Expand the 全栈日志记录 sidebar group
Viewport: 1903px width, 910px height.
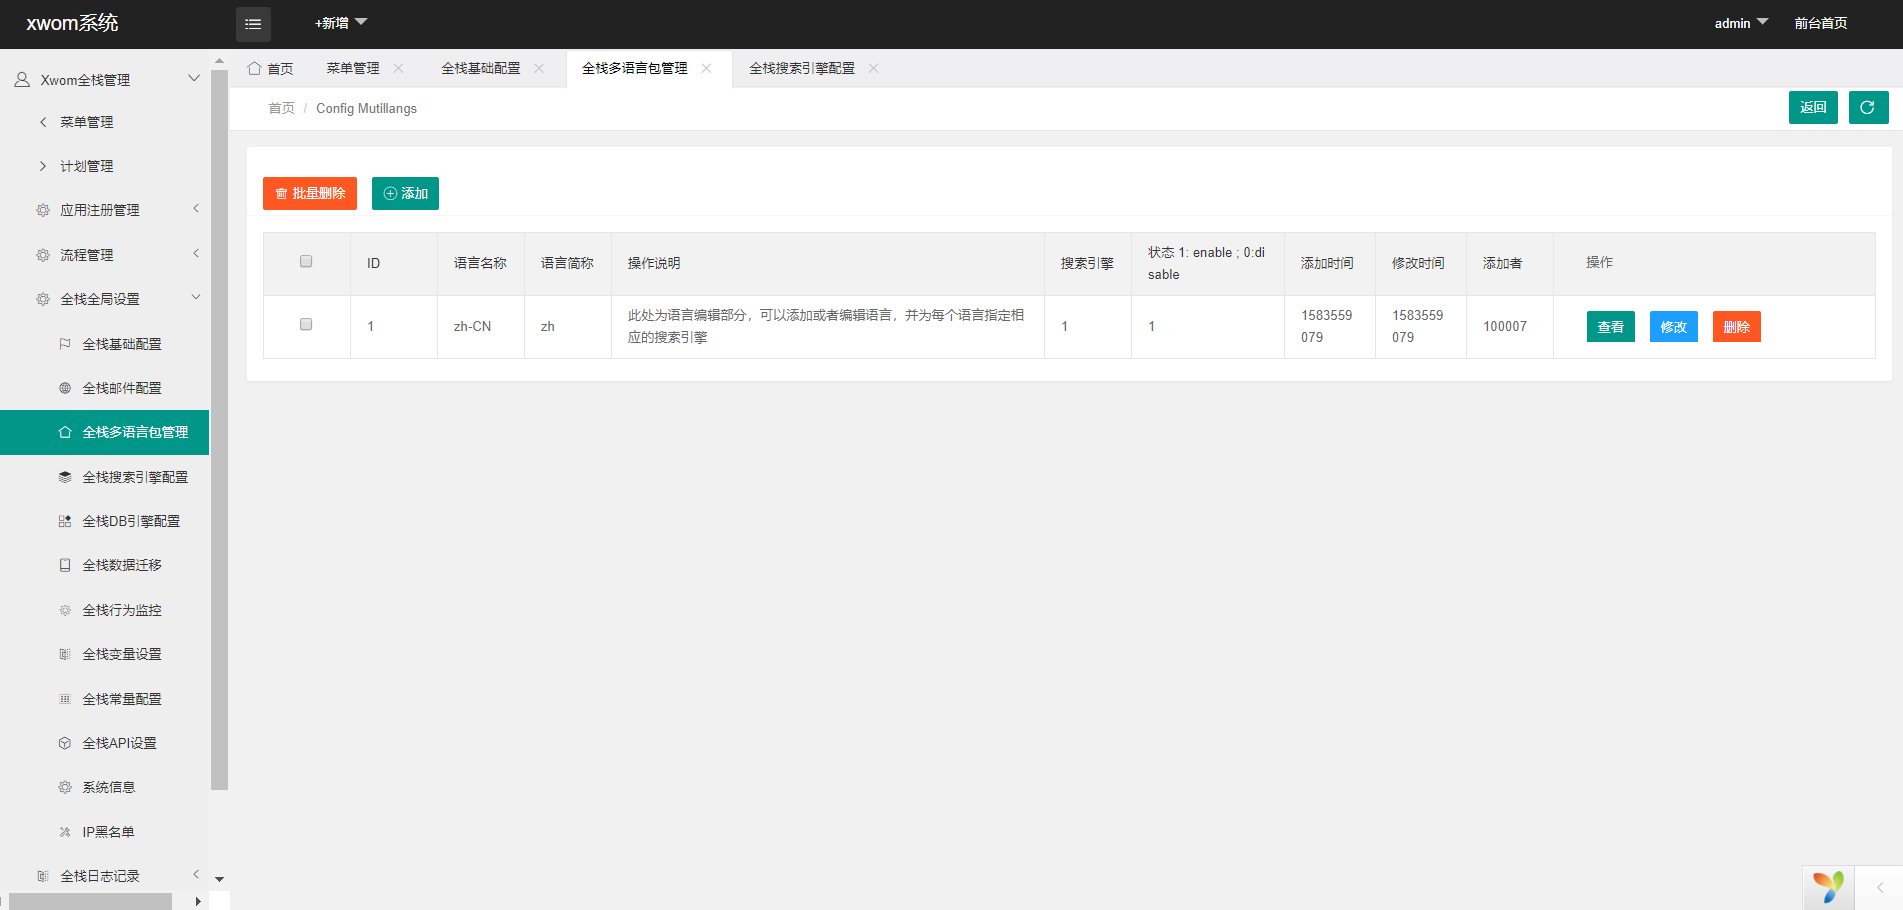click(x=196, y=875)
